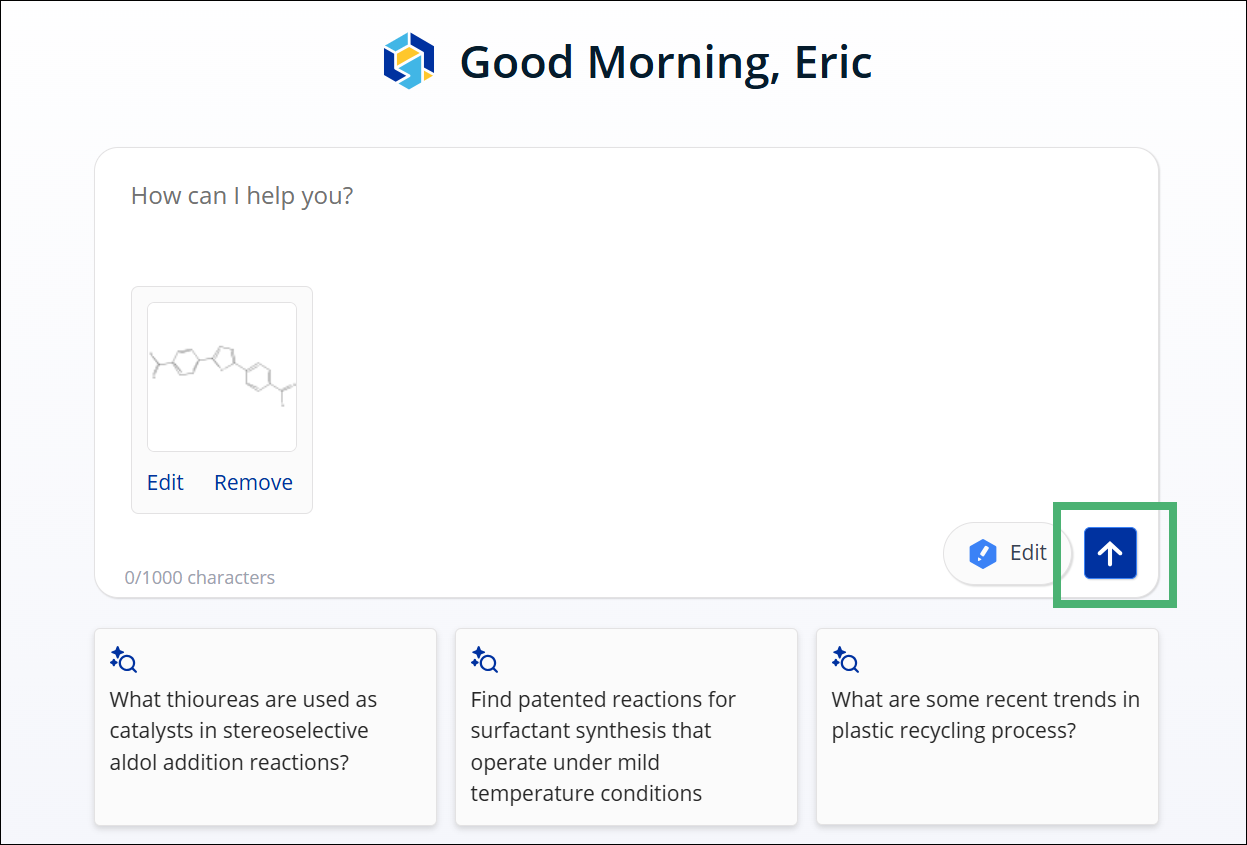This screenshot has height=845, width=1247.
Task: Select the patented surfactant synthesis reactions suggestion
Action: pos(626,727)
